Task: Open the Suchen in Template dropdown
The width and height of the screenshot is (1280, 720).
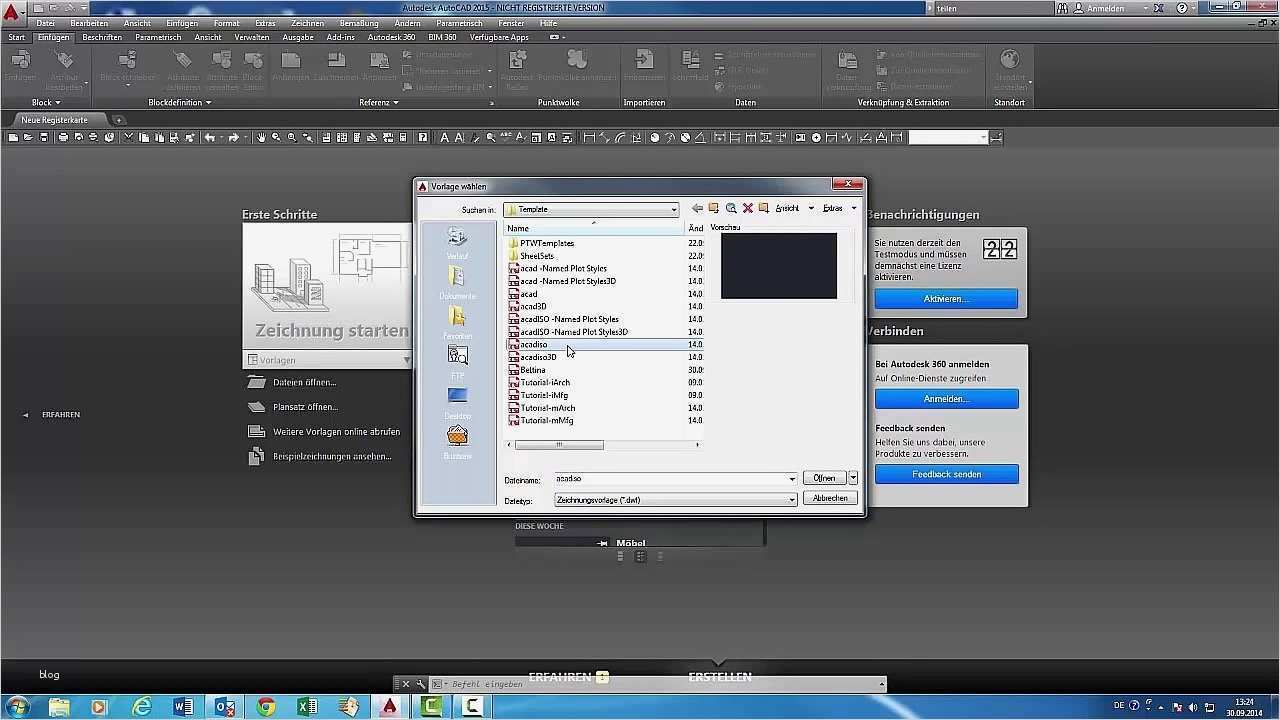Action: (674, 209)
